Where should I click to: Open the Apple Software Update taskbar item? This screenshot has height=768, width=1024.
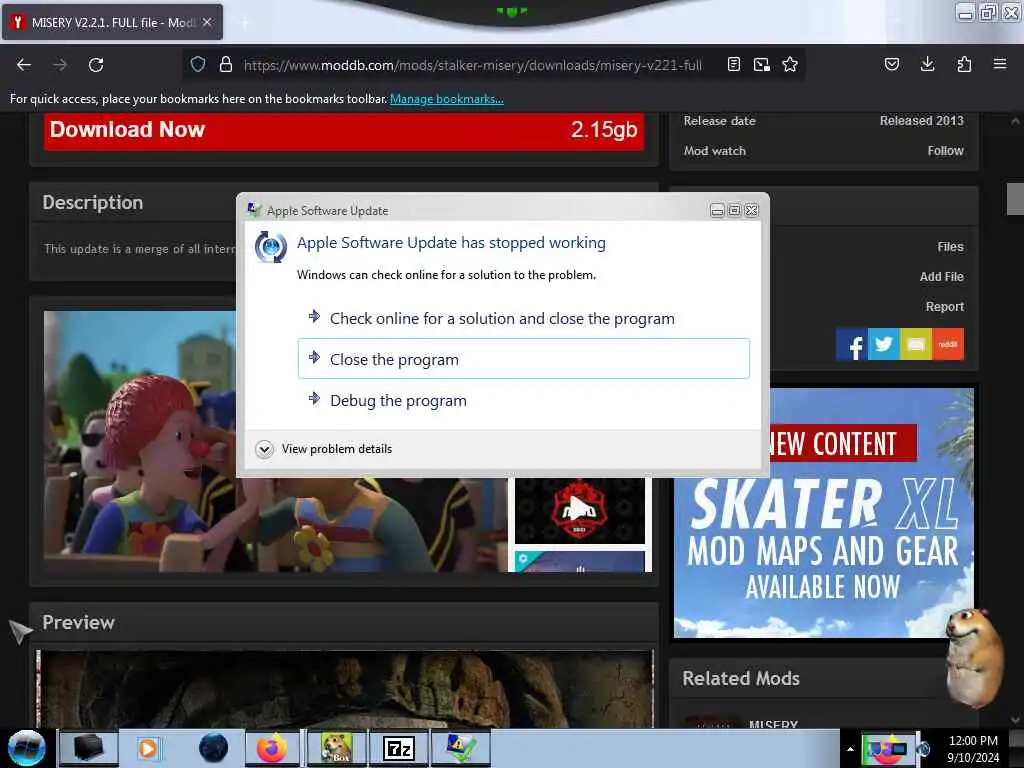click(x=461, y=748)
